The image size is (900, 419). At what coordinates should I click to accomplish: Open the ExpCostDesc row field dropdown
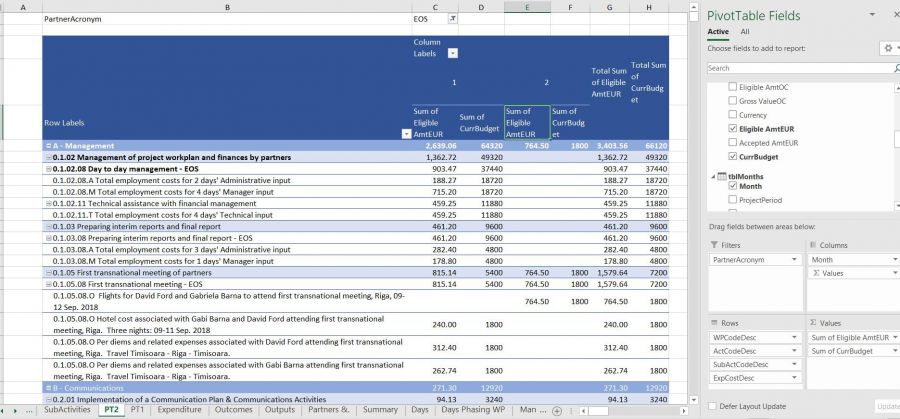click(795, 378)
